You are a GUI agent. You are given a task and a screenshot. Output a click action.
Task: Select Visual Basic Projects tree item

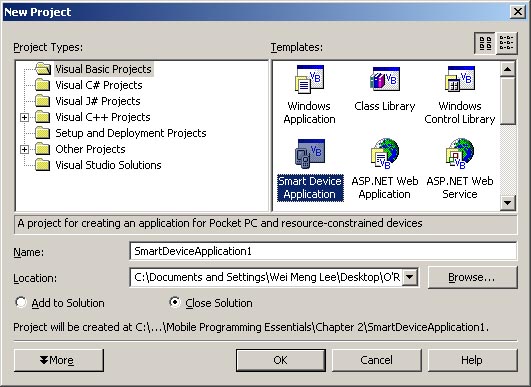click(x=103, y=69)
